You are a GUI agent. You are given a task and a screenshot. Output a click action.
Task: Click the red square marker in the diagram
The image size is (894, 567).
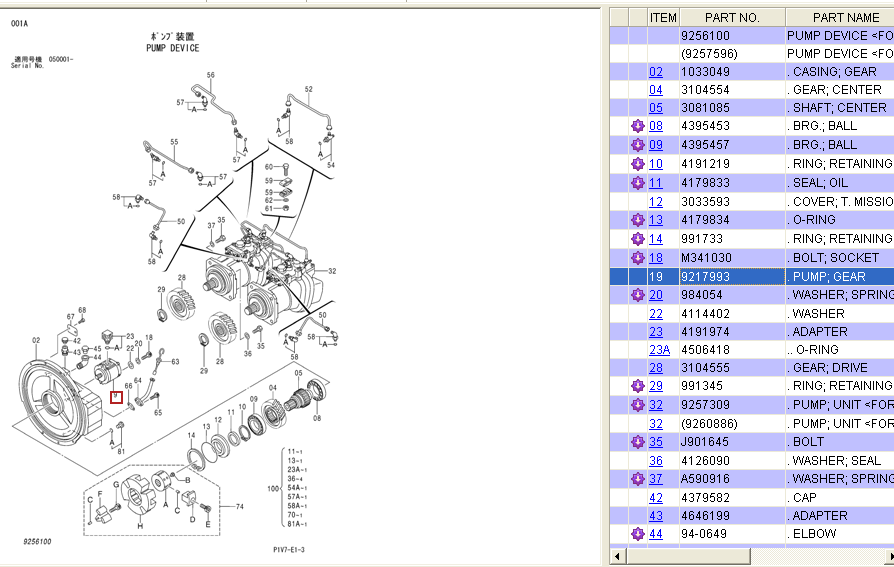click(x=116, y=397)
